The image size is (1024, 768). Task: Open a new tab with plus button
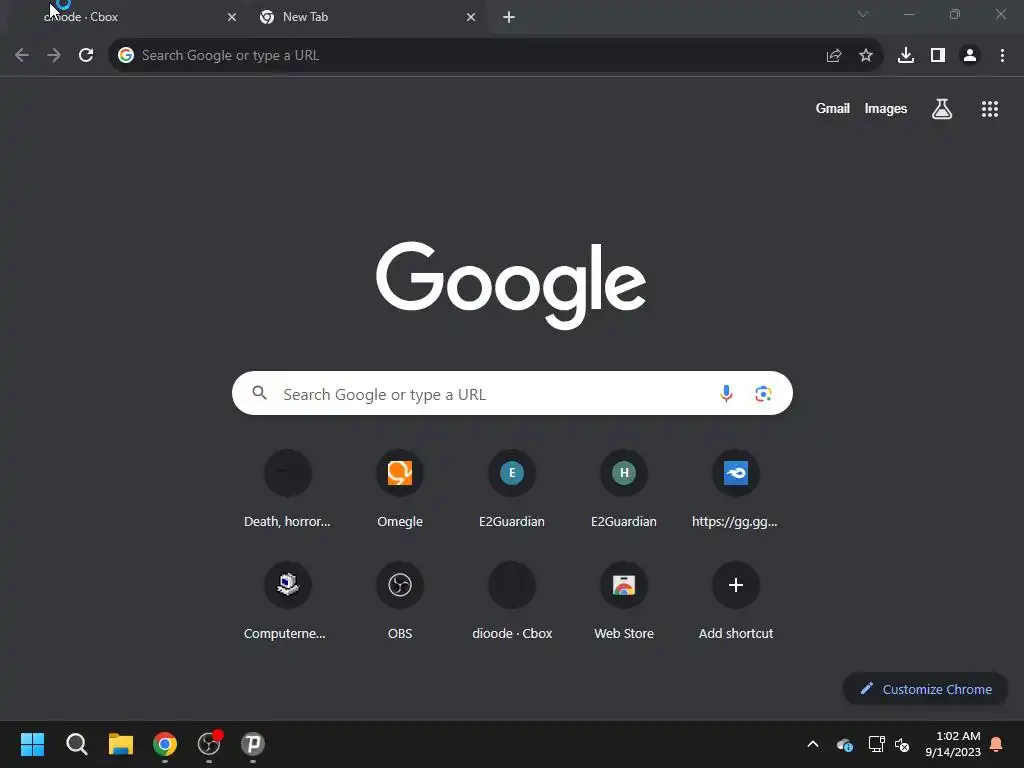(509, 17)
